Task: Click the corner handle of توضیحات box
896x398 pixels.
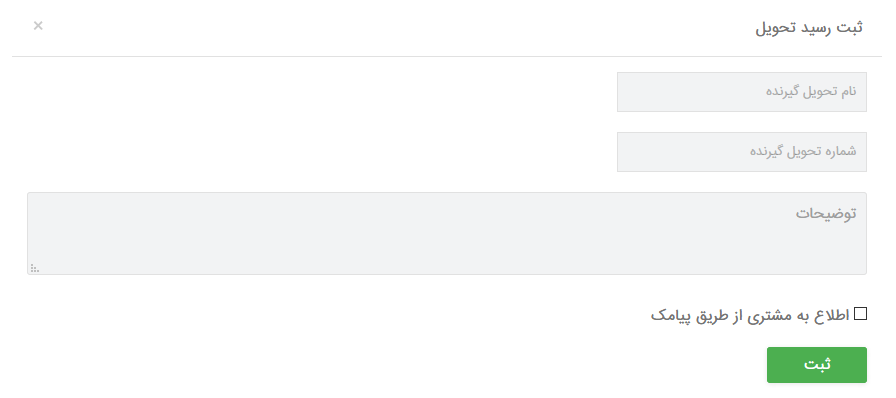Action: [x=35, y=268]
